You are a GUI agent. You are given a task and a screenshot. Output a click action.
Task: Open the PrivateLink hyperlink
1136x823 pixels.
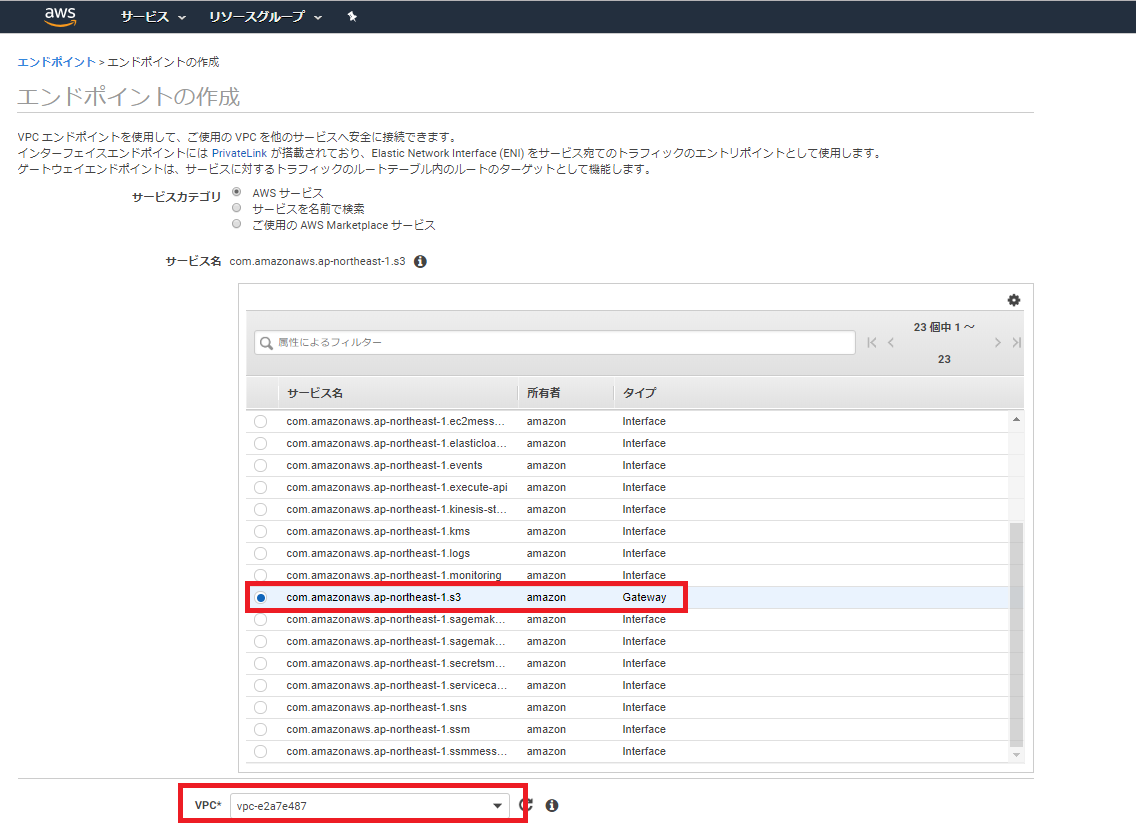point(239,153)
